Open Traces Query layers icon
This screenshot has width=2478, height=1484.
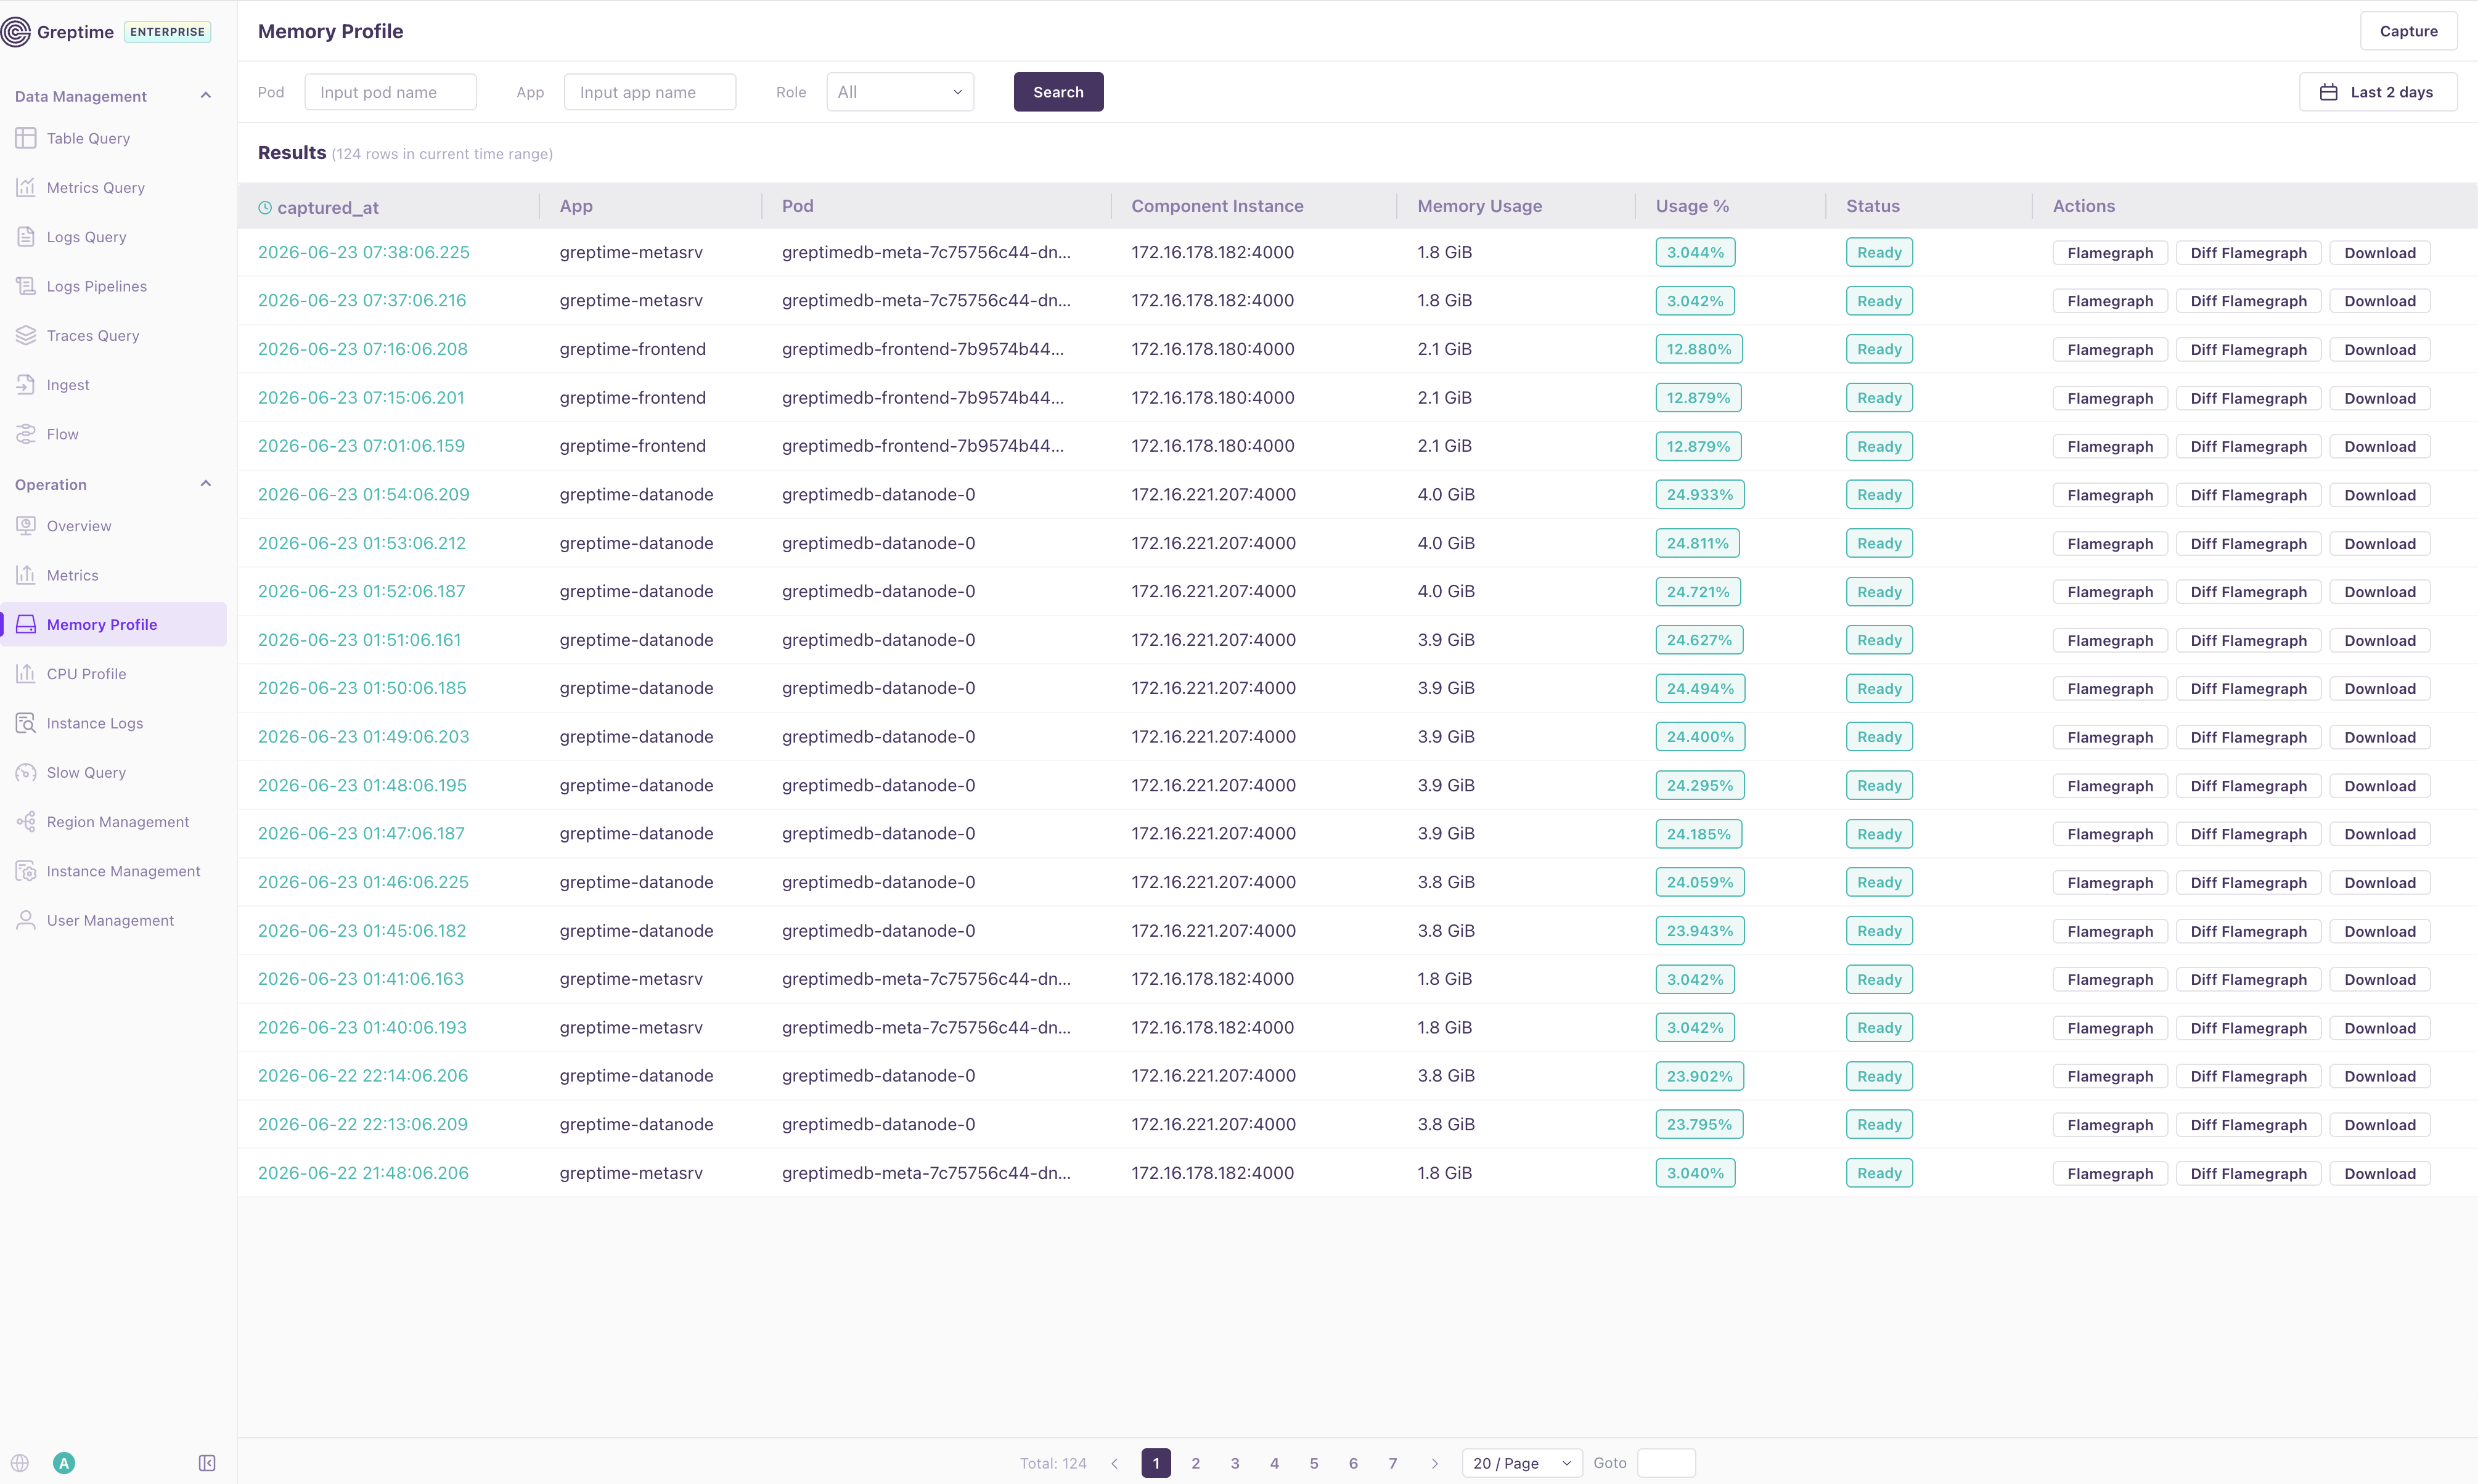(26, 335)
